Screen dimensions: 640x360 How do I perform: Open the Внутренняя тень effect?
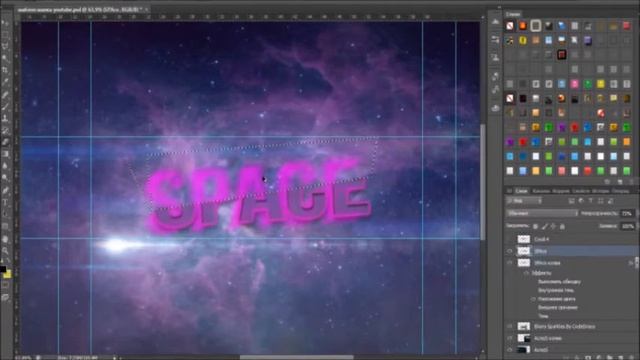[556, 290]
